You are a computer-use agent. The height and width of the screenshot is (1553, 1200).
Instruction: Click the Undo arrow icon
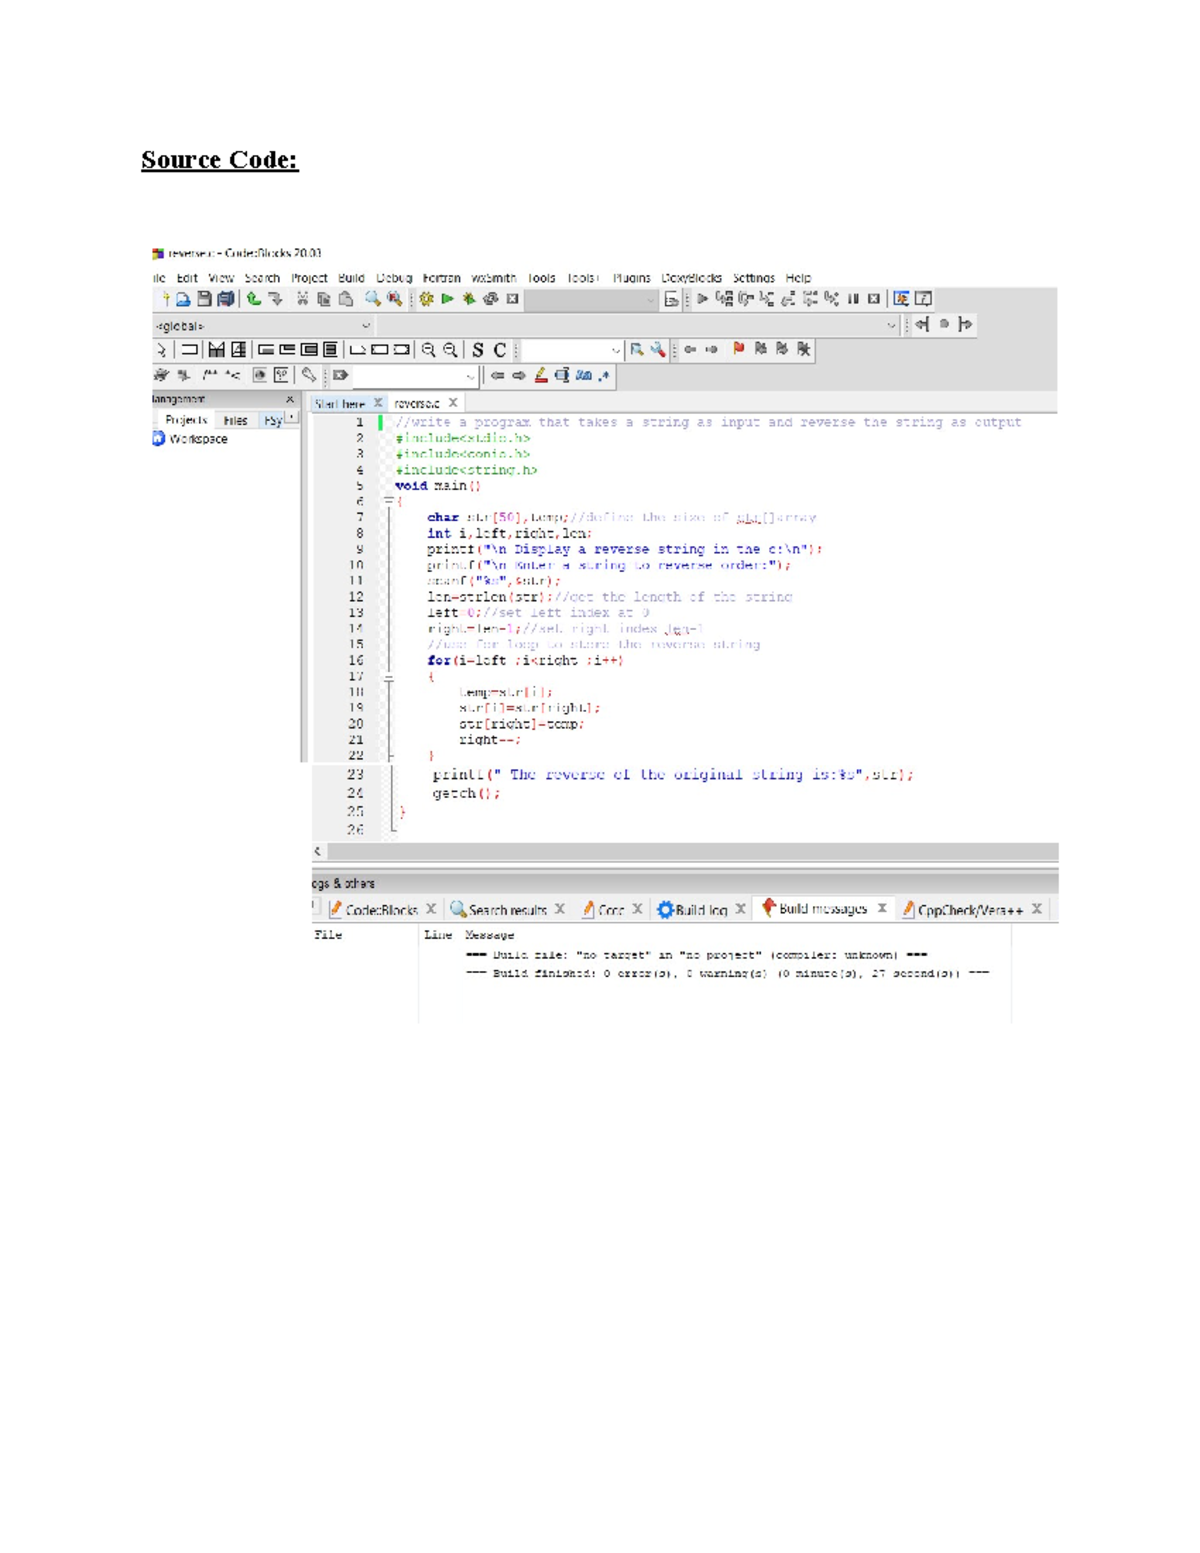click(x=254, y=299)
